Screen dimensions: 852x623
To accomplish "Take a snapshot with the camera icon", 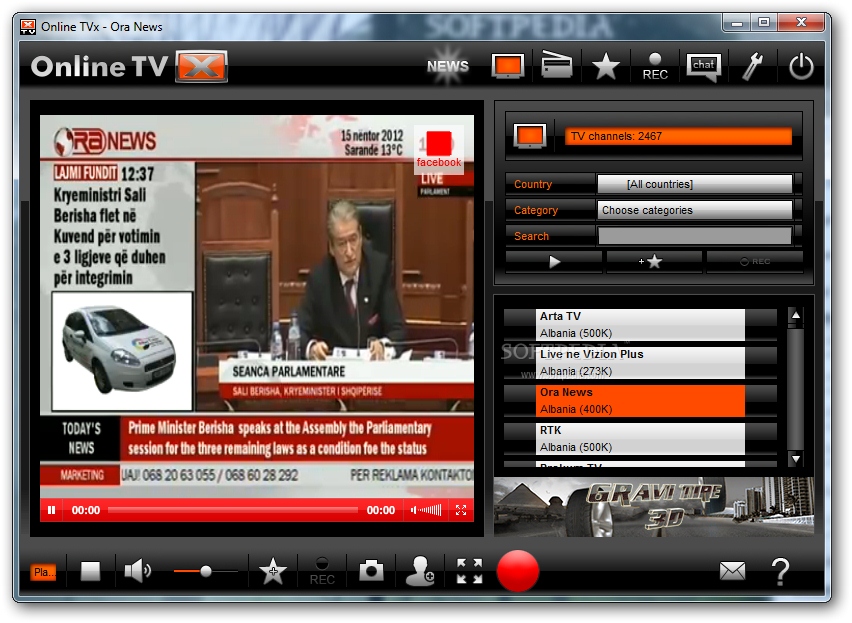I will click(x=371, y=570).
